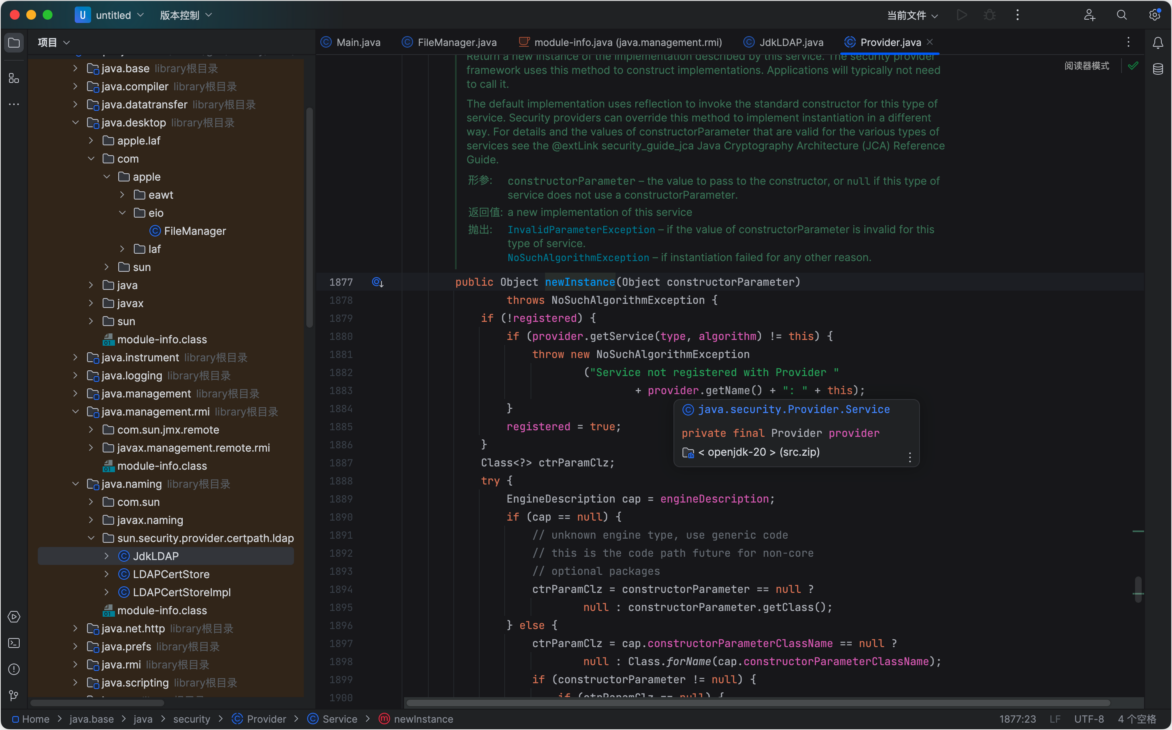Show more tool windows ellipsis in left sidebar
The width and height of the screenshot is (1172, 730).
coord(13,104)
